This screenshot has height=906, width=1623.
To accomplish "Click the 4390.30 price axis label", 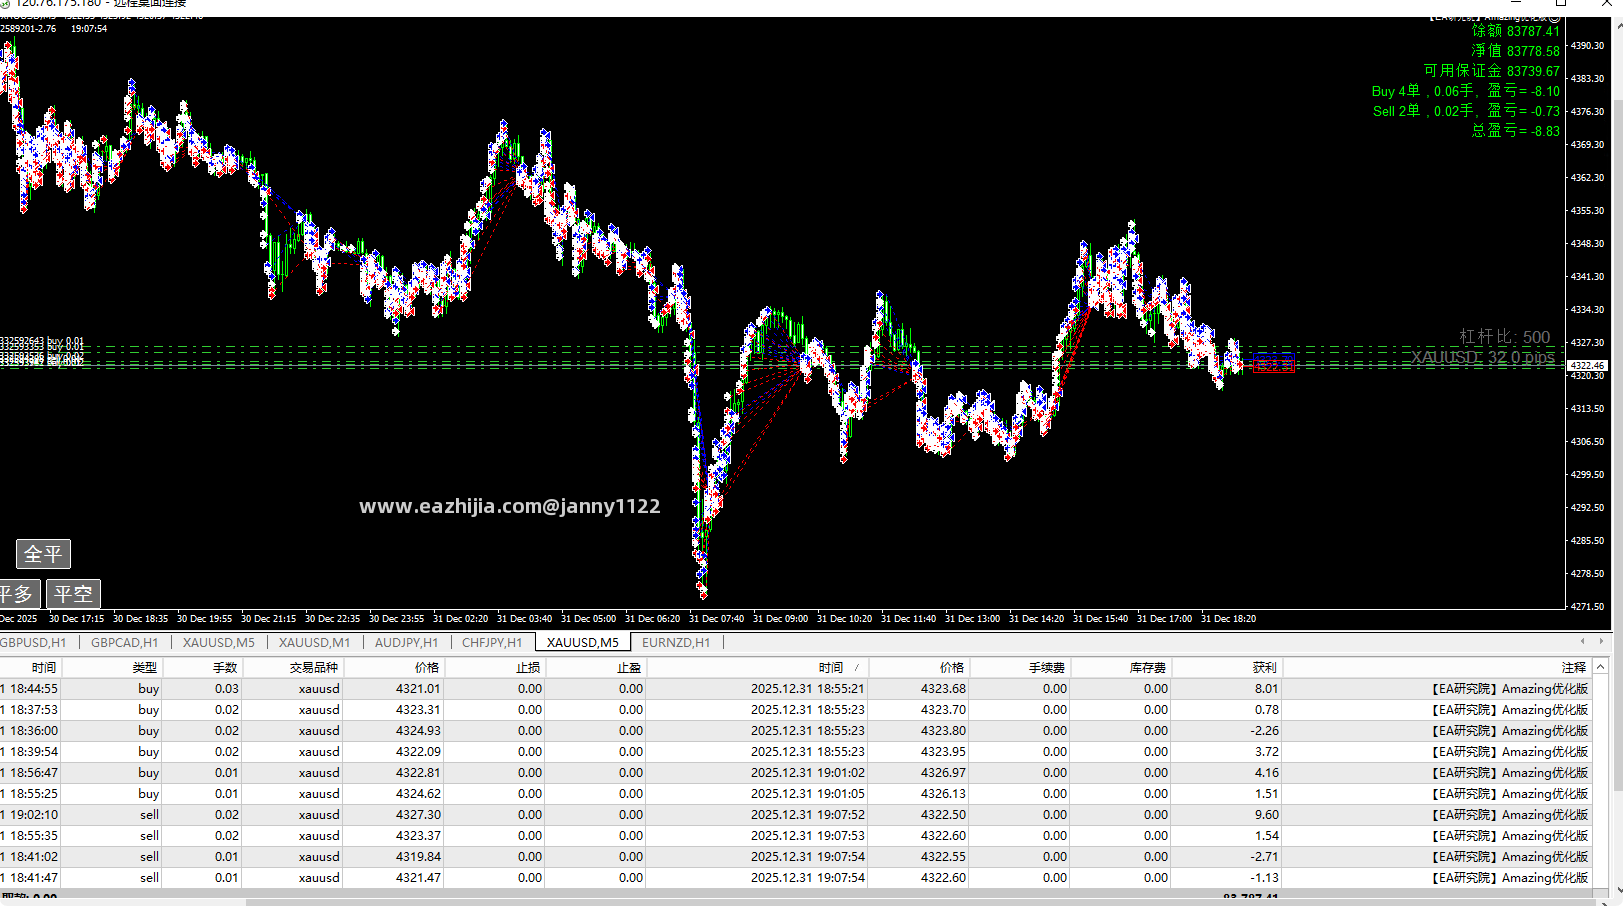I will [x=1587, y=45].
